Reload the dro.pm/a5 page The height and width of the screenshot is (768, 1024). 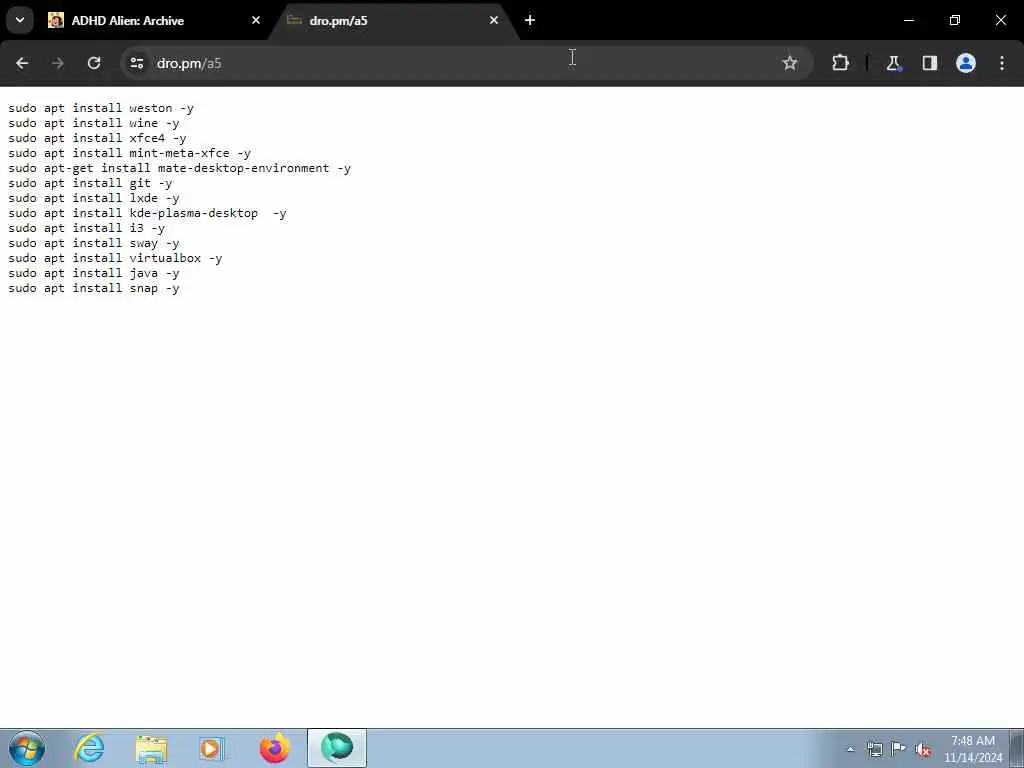[x=94, y=63]
